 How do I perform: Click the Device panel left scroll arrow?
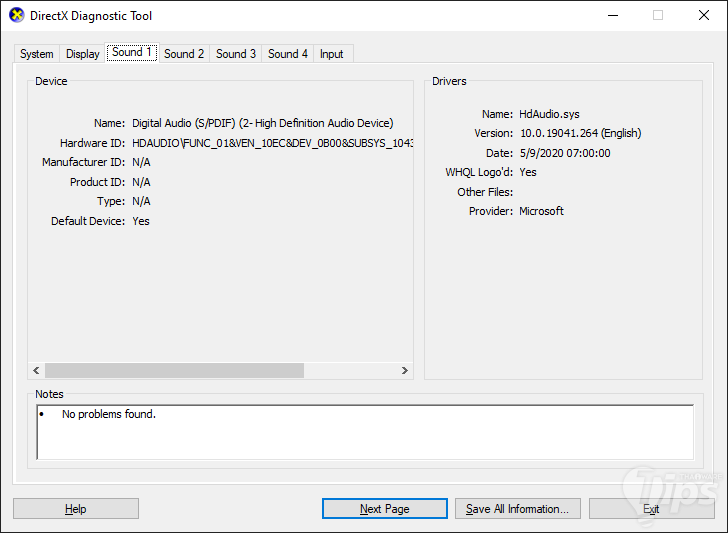[x=36, y=370]
